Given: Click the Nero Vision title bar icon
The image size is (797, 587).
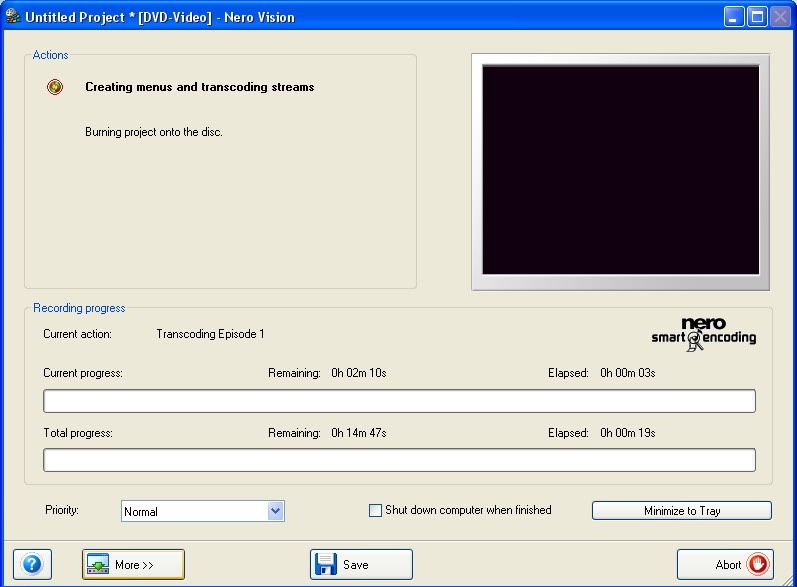Looking at the screenshot, I should [13, 16].
